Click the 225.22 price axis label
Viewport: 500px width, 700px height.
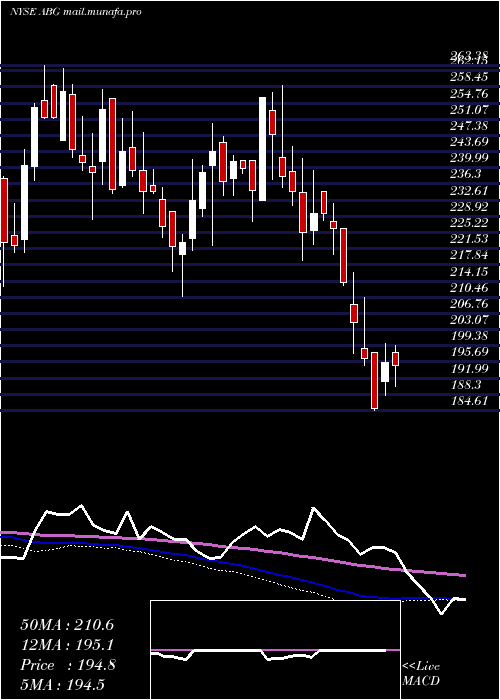pyautogui.click(x=468, y=223)
